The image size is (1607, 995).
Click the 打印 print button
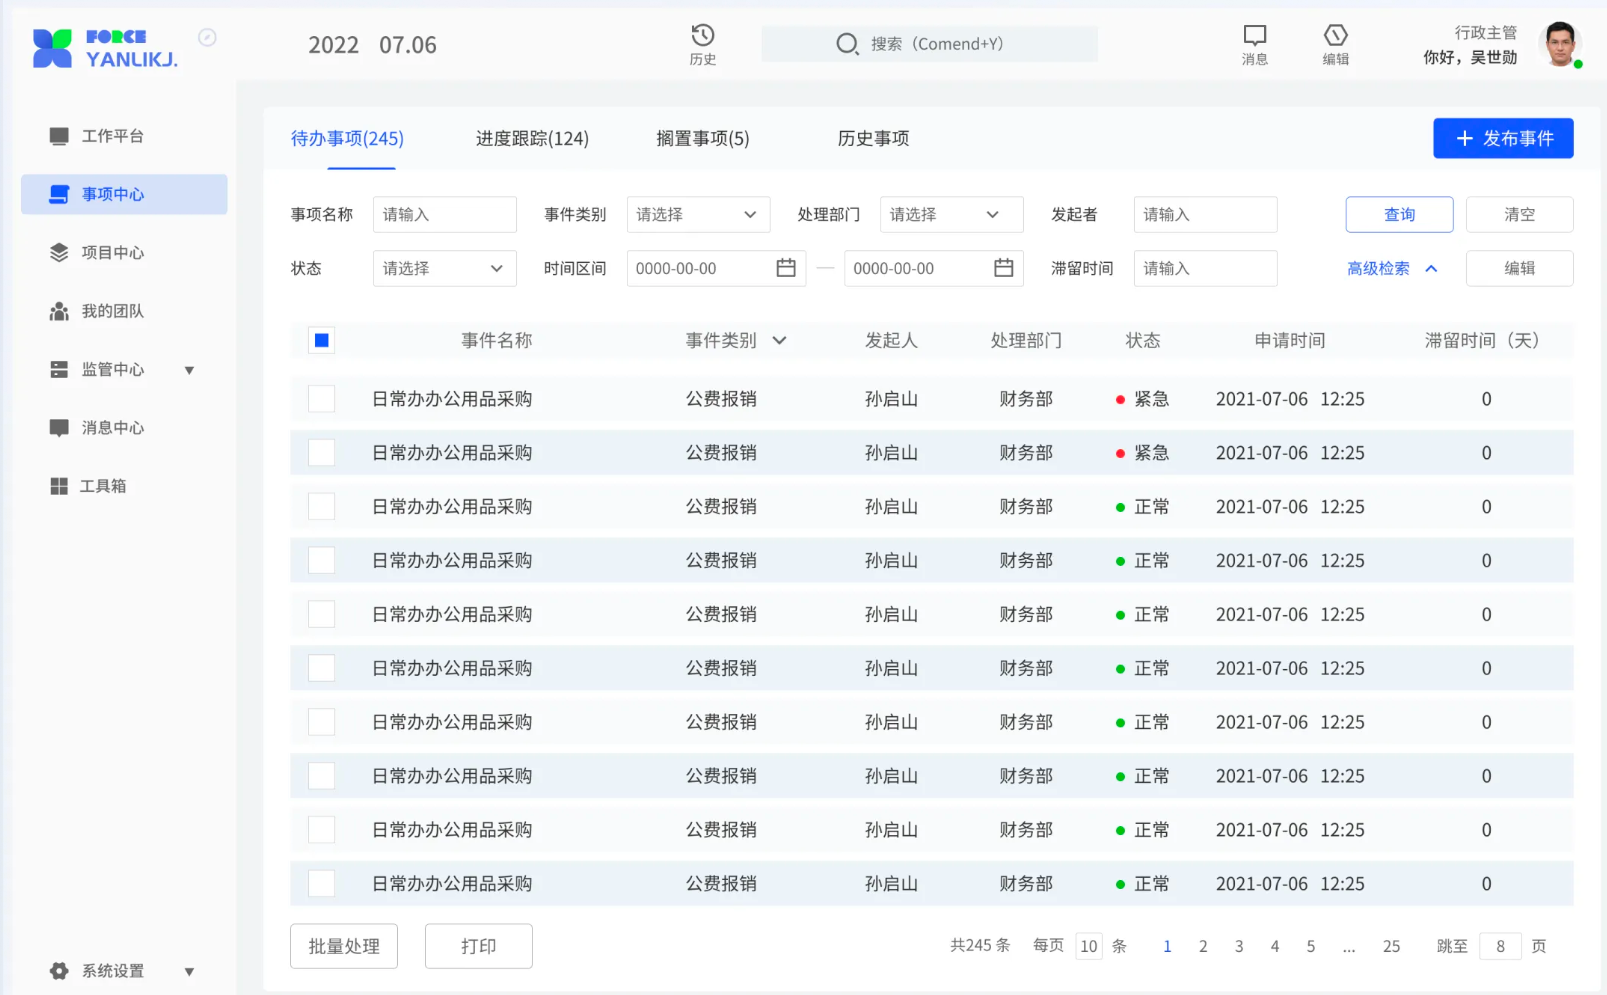coord(478,946)
